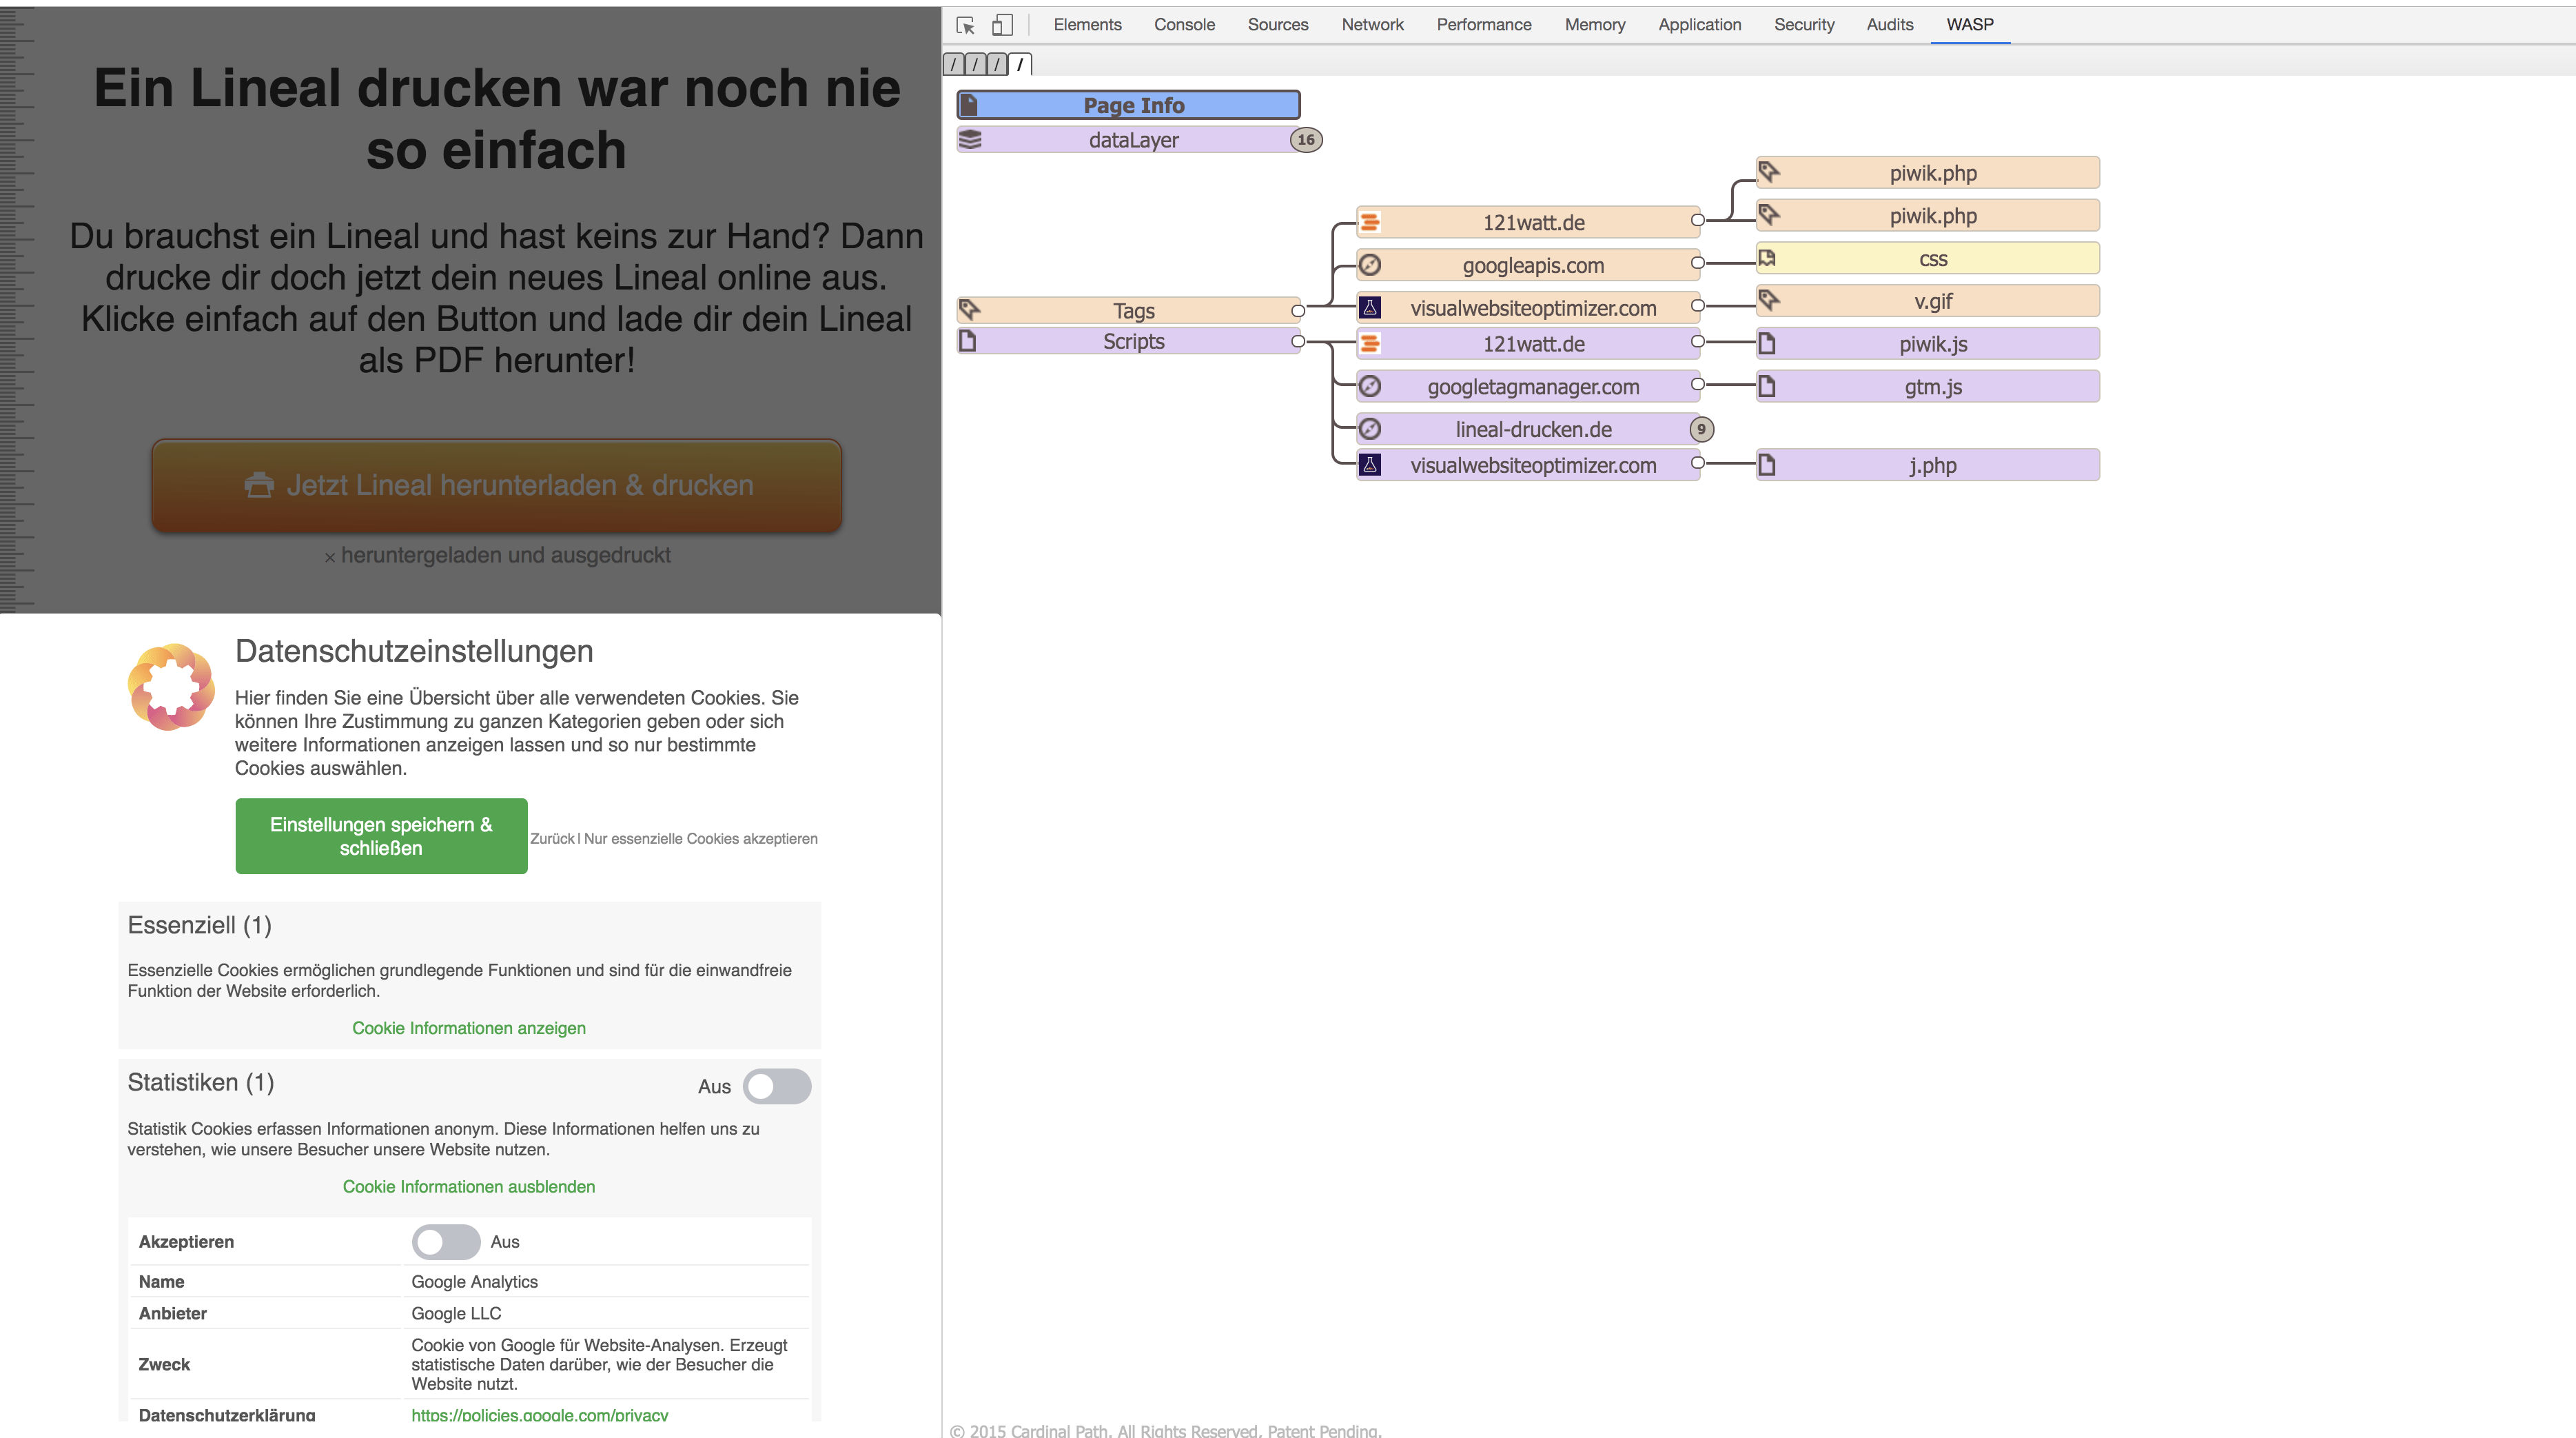The height and width of the screenshot is (1438, 2576).
Task: Click the document icon on the gtm.js node
Action: pyautogui.click(x=1767, y=386)
